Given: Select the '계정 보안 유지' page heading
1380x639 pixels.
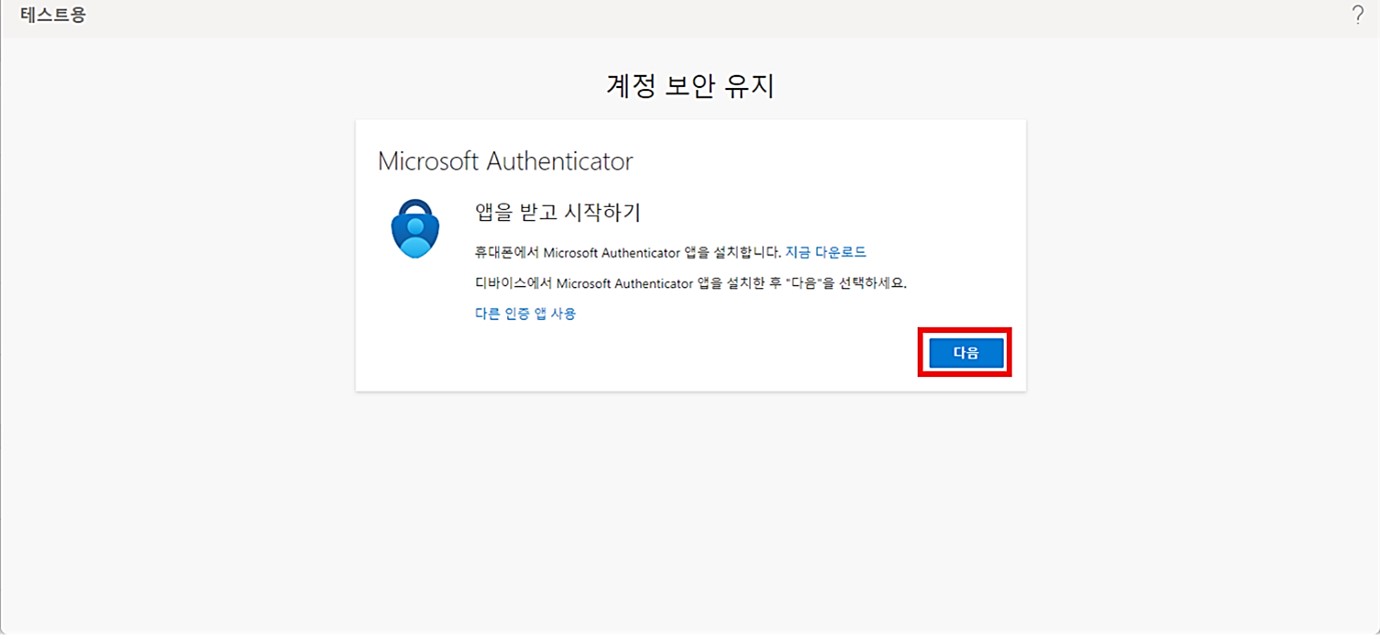Looking at the screenshot, I should (x=690, y=85).
